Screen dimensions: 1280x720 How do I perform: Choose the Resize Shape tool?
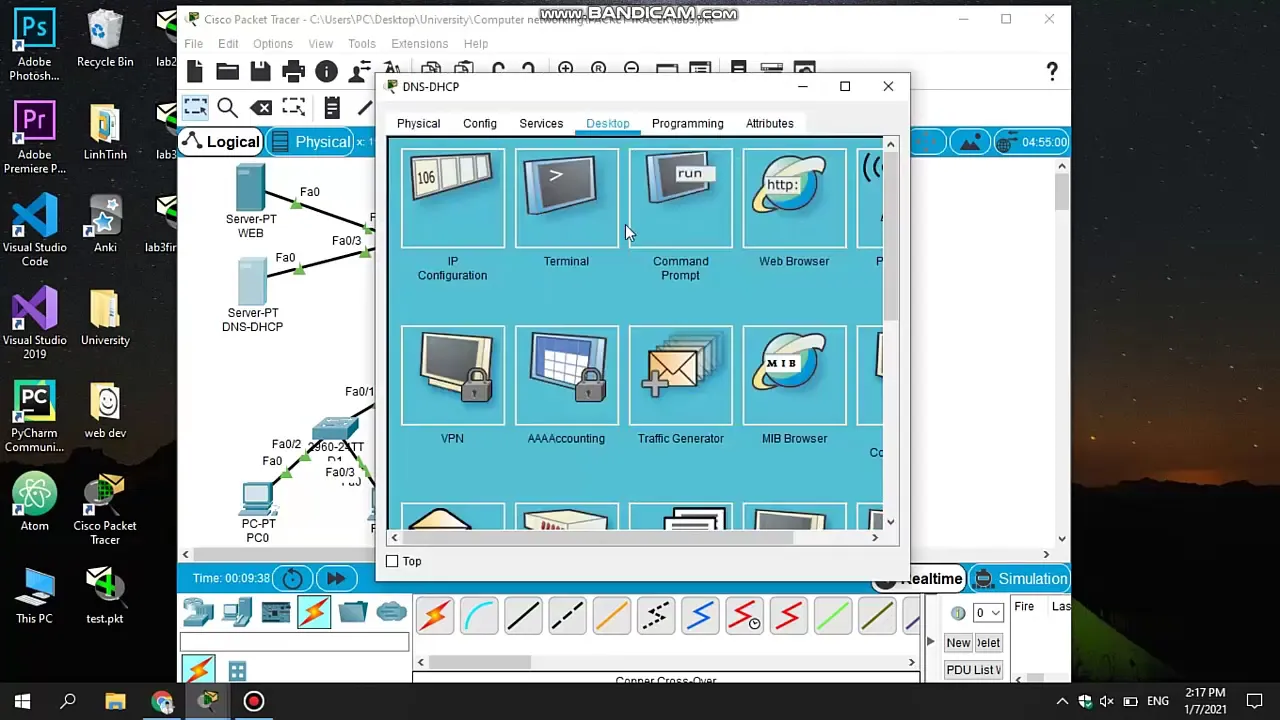pos(293,107)
